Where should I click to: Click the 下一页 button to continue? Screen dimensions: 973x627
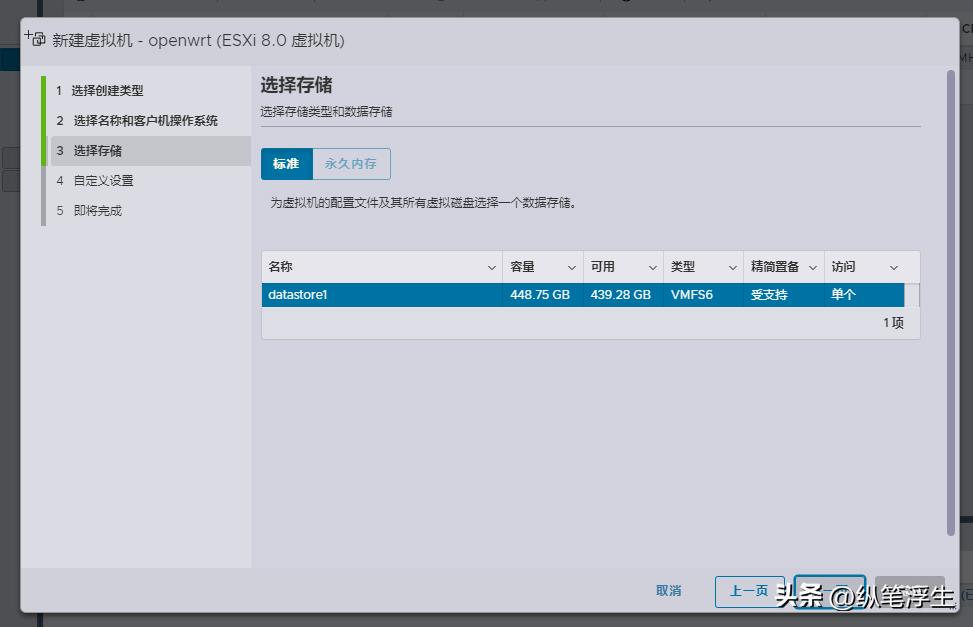click(831, 591)
